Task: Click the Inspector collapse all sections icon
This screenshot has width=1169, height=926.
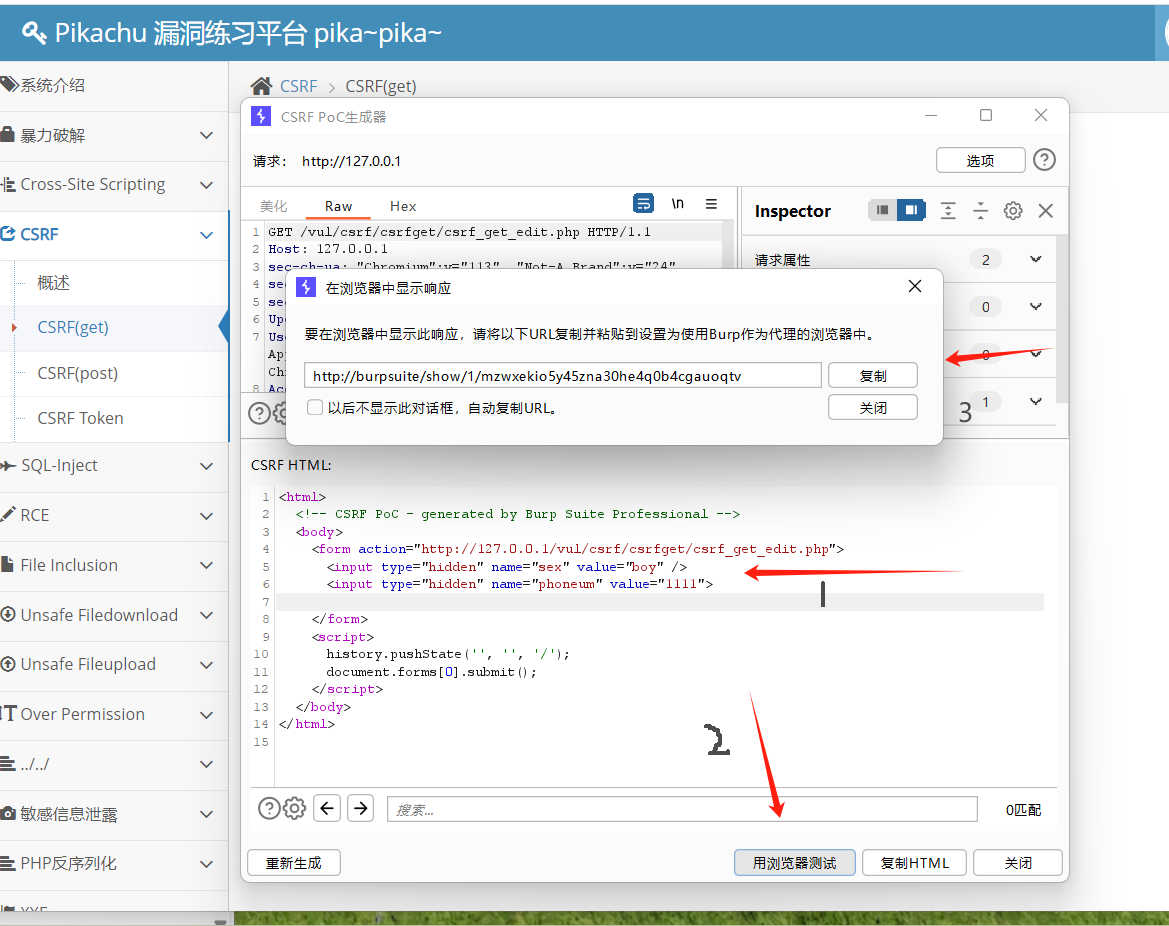Action: 980,211
